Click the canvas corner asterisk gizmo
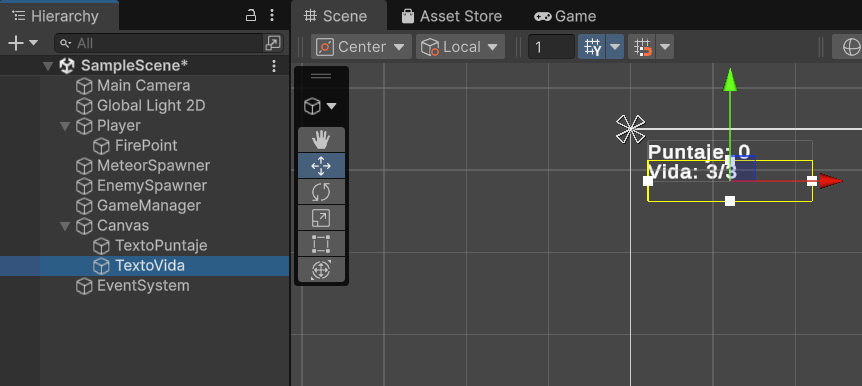862x386 pixels. tap(631, 129)
